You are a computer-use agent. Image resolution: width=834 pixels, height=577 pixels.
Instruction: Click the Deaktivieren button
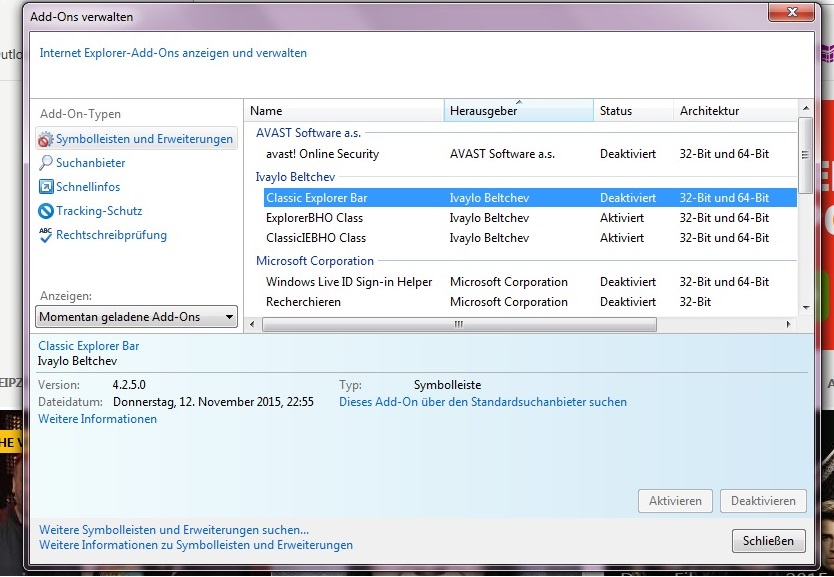click(763, 501)
